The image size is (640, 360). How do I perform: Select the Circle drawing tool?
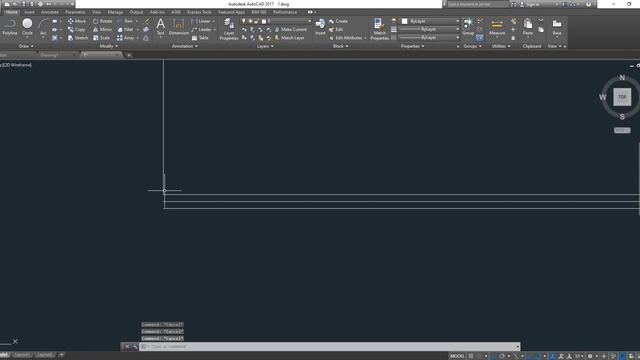coord(27,27)
